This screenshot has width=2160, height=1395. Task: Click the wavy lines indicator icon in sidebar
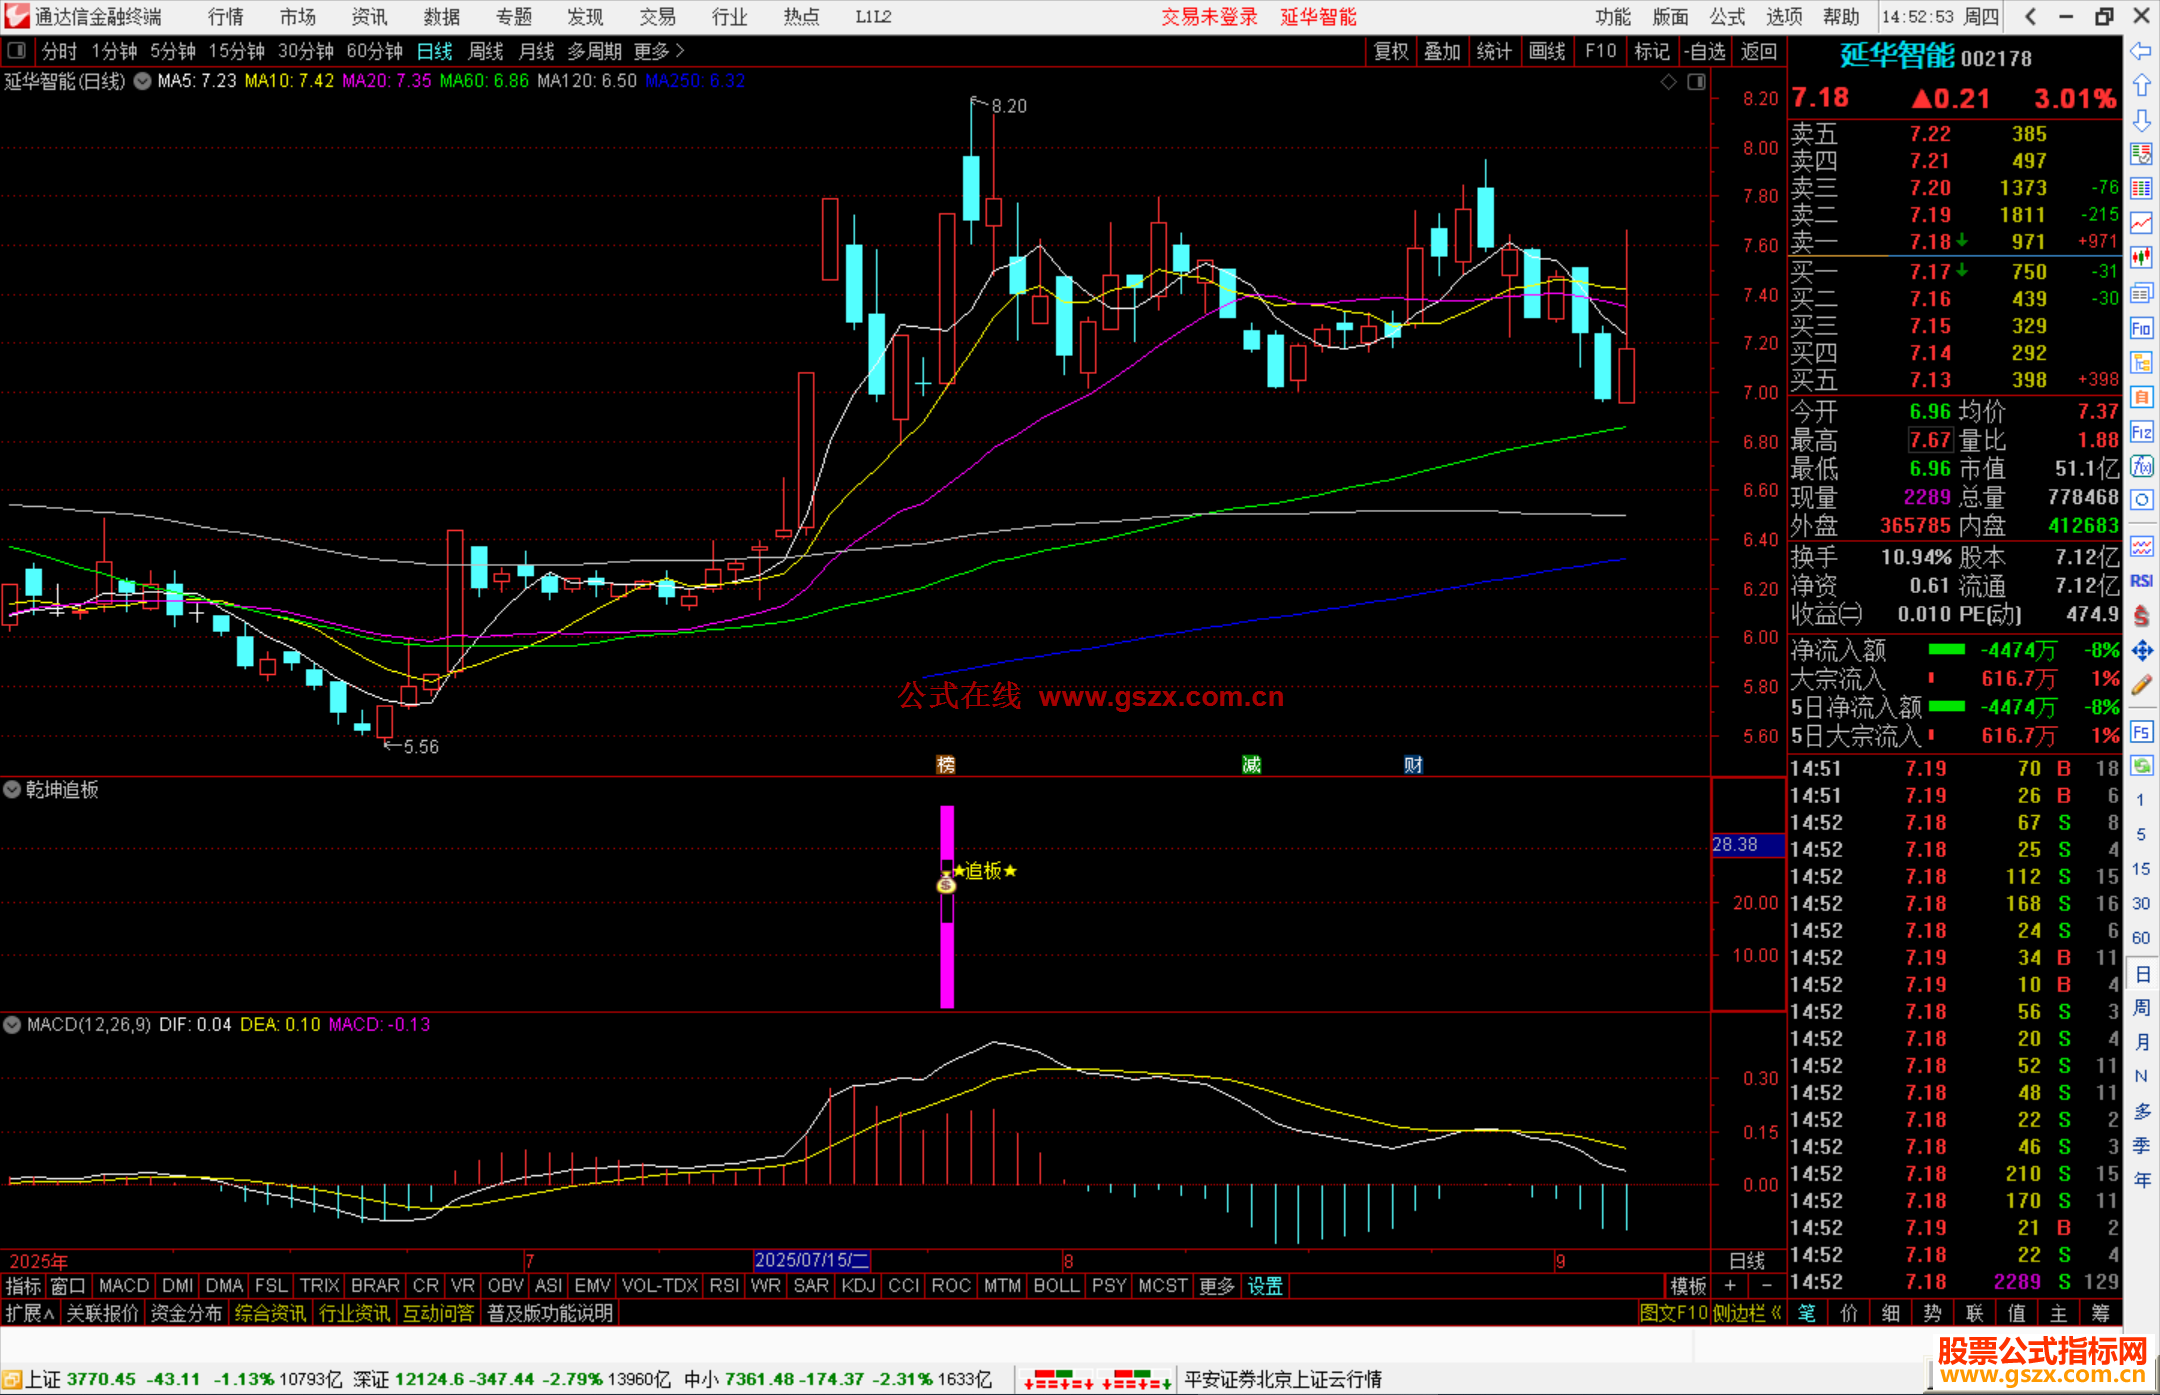pyautogui.click(x=2141, y=546)
